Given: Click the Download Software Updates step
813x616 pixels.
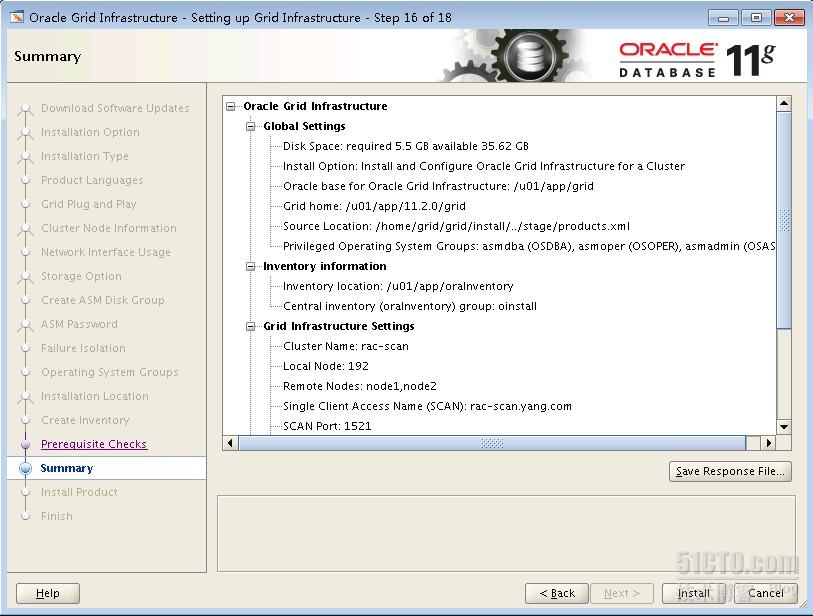Looking at the screenshot, I should tap(115, 108).
